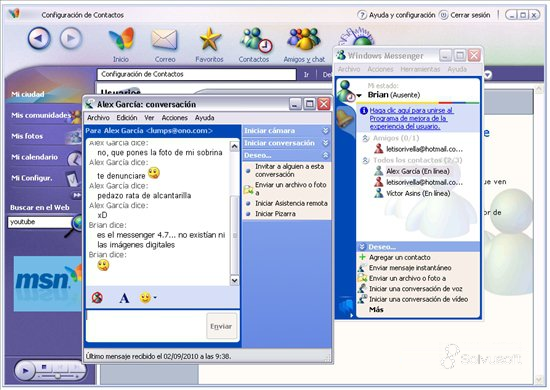Screen dimensions: 550x390
Task: Open the emoticon picker smiley
Action: (145, 298)
